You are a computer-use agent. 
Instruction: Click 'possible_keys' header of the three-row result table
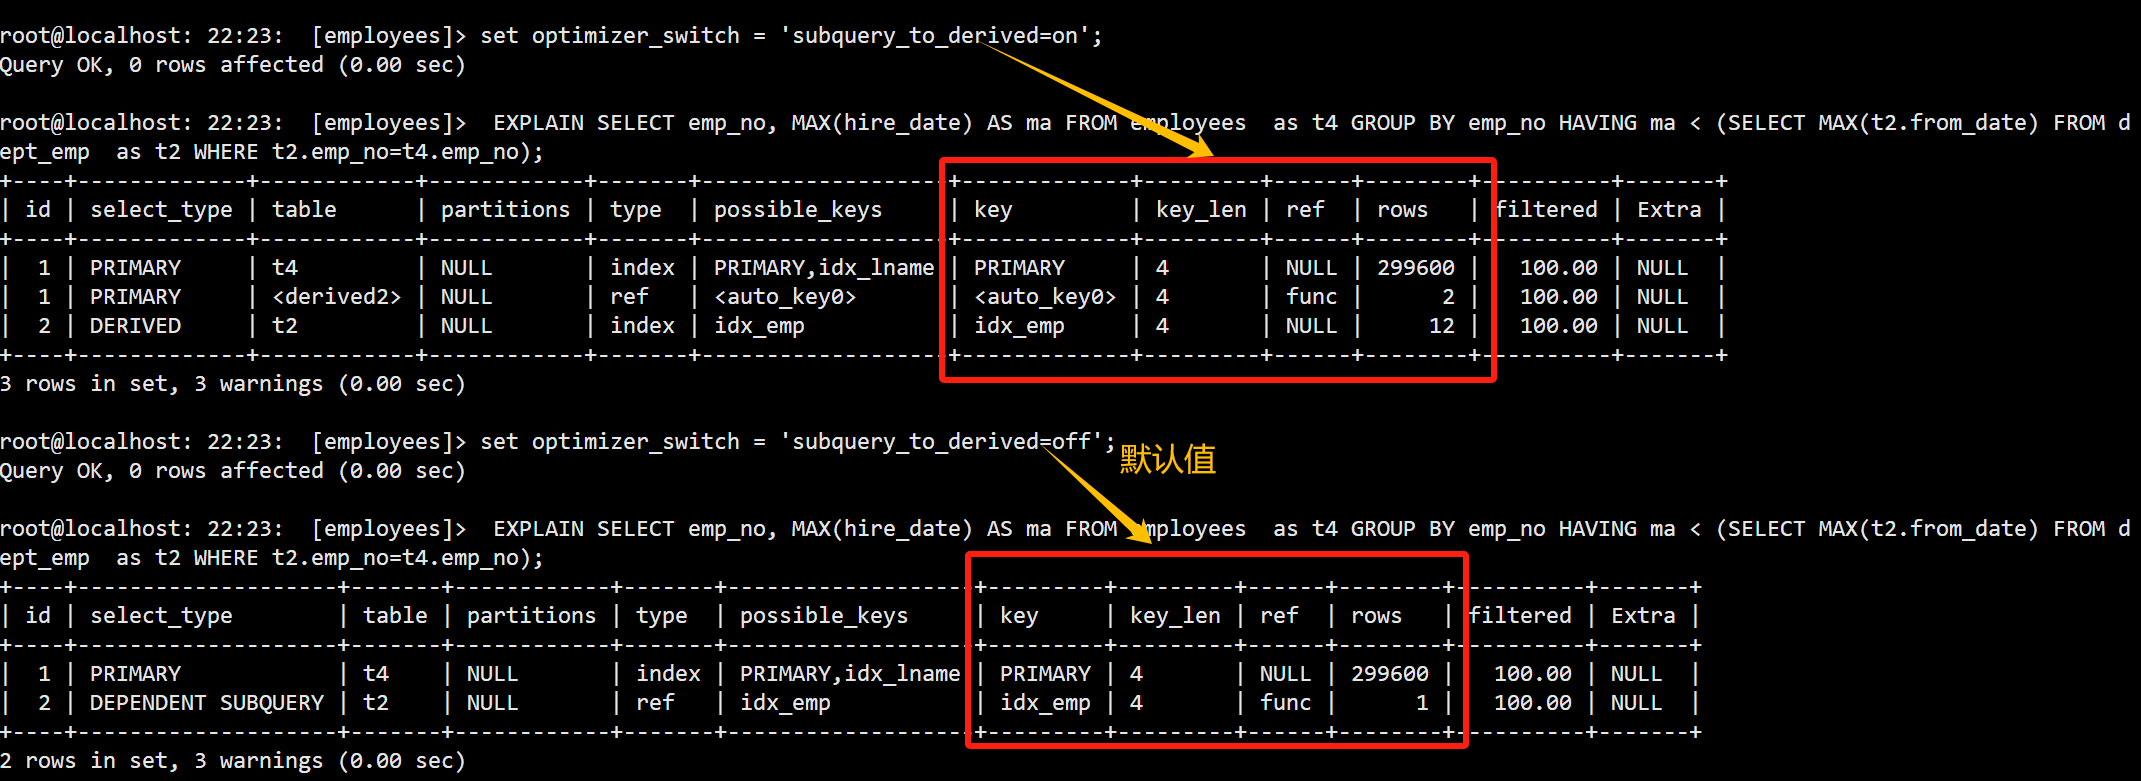[x=798, y=210]
